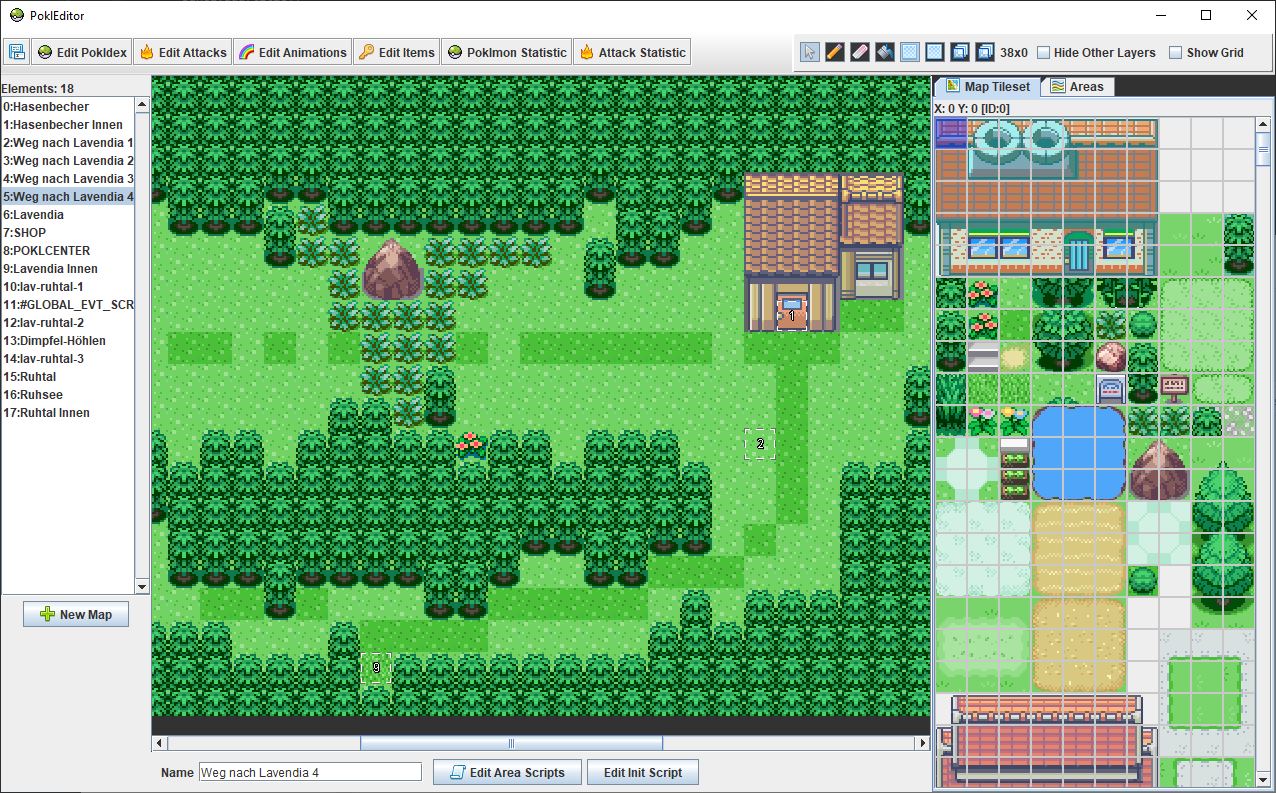Select map 8:POKLCENTER in list
This screenshot has width=1276, height=793.
[x=68, y=250]
